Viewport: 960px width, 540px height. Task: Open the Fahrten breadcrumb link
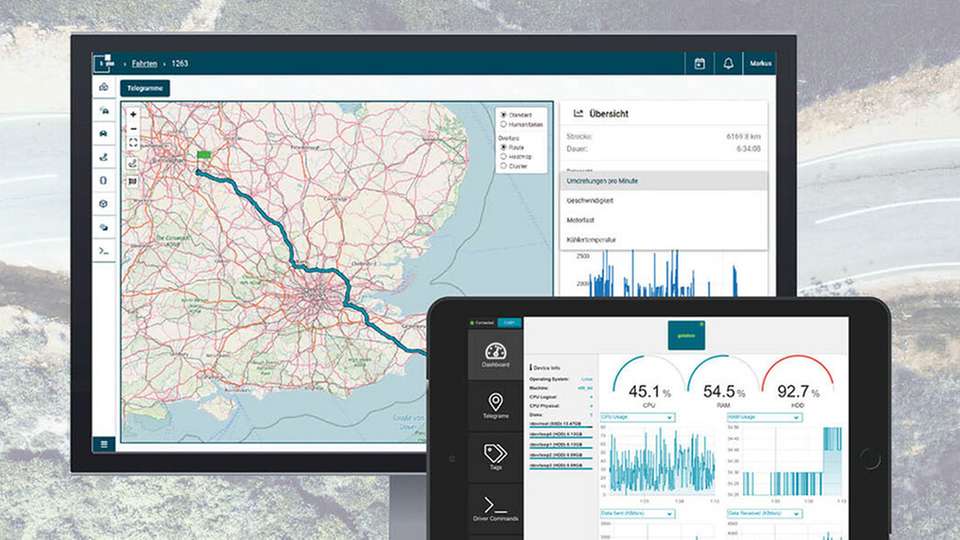point(144,64)
